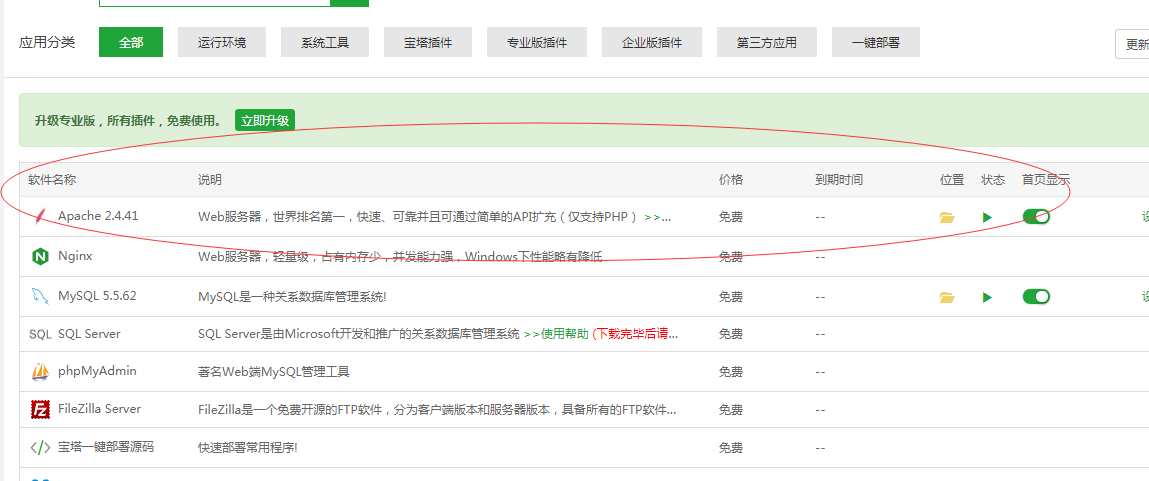This screenshot has width=1149, height=481.
Task: Click phpMyAdmin software name
Action: (x=97, y=372)
